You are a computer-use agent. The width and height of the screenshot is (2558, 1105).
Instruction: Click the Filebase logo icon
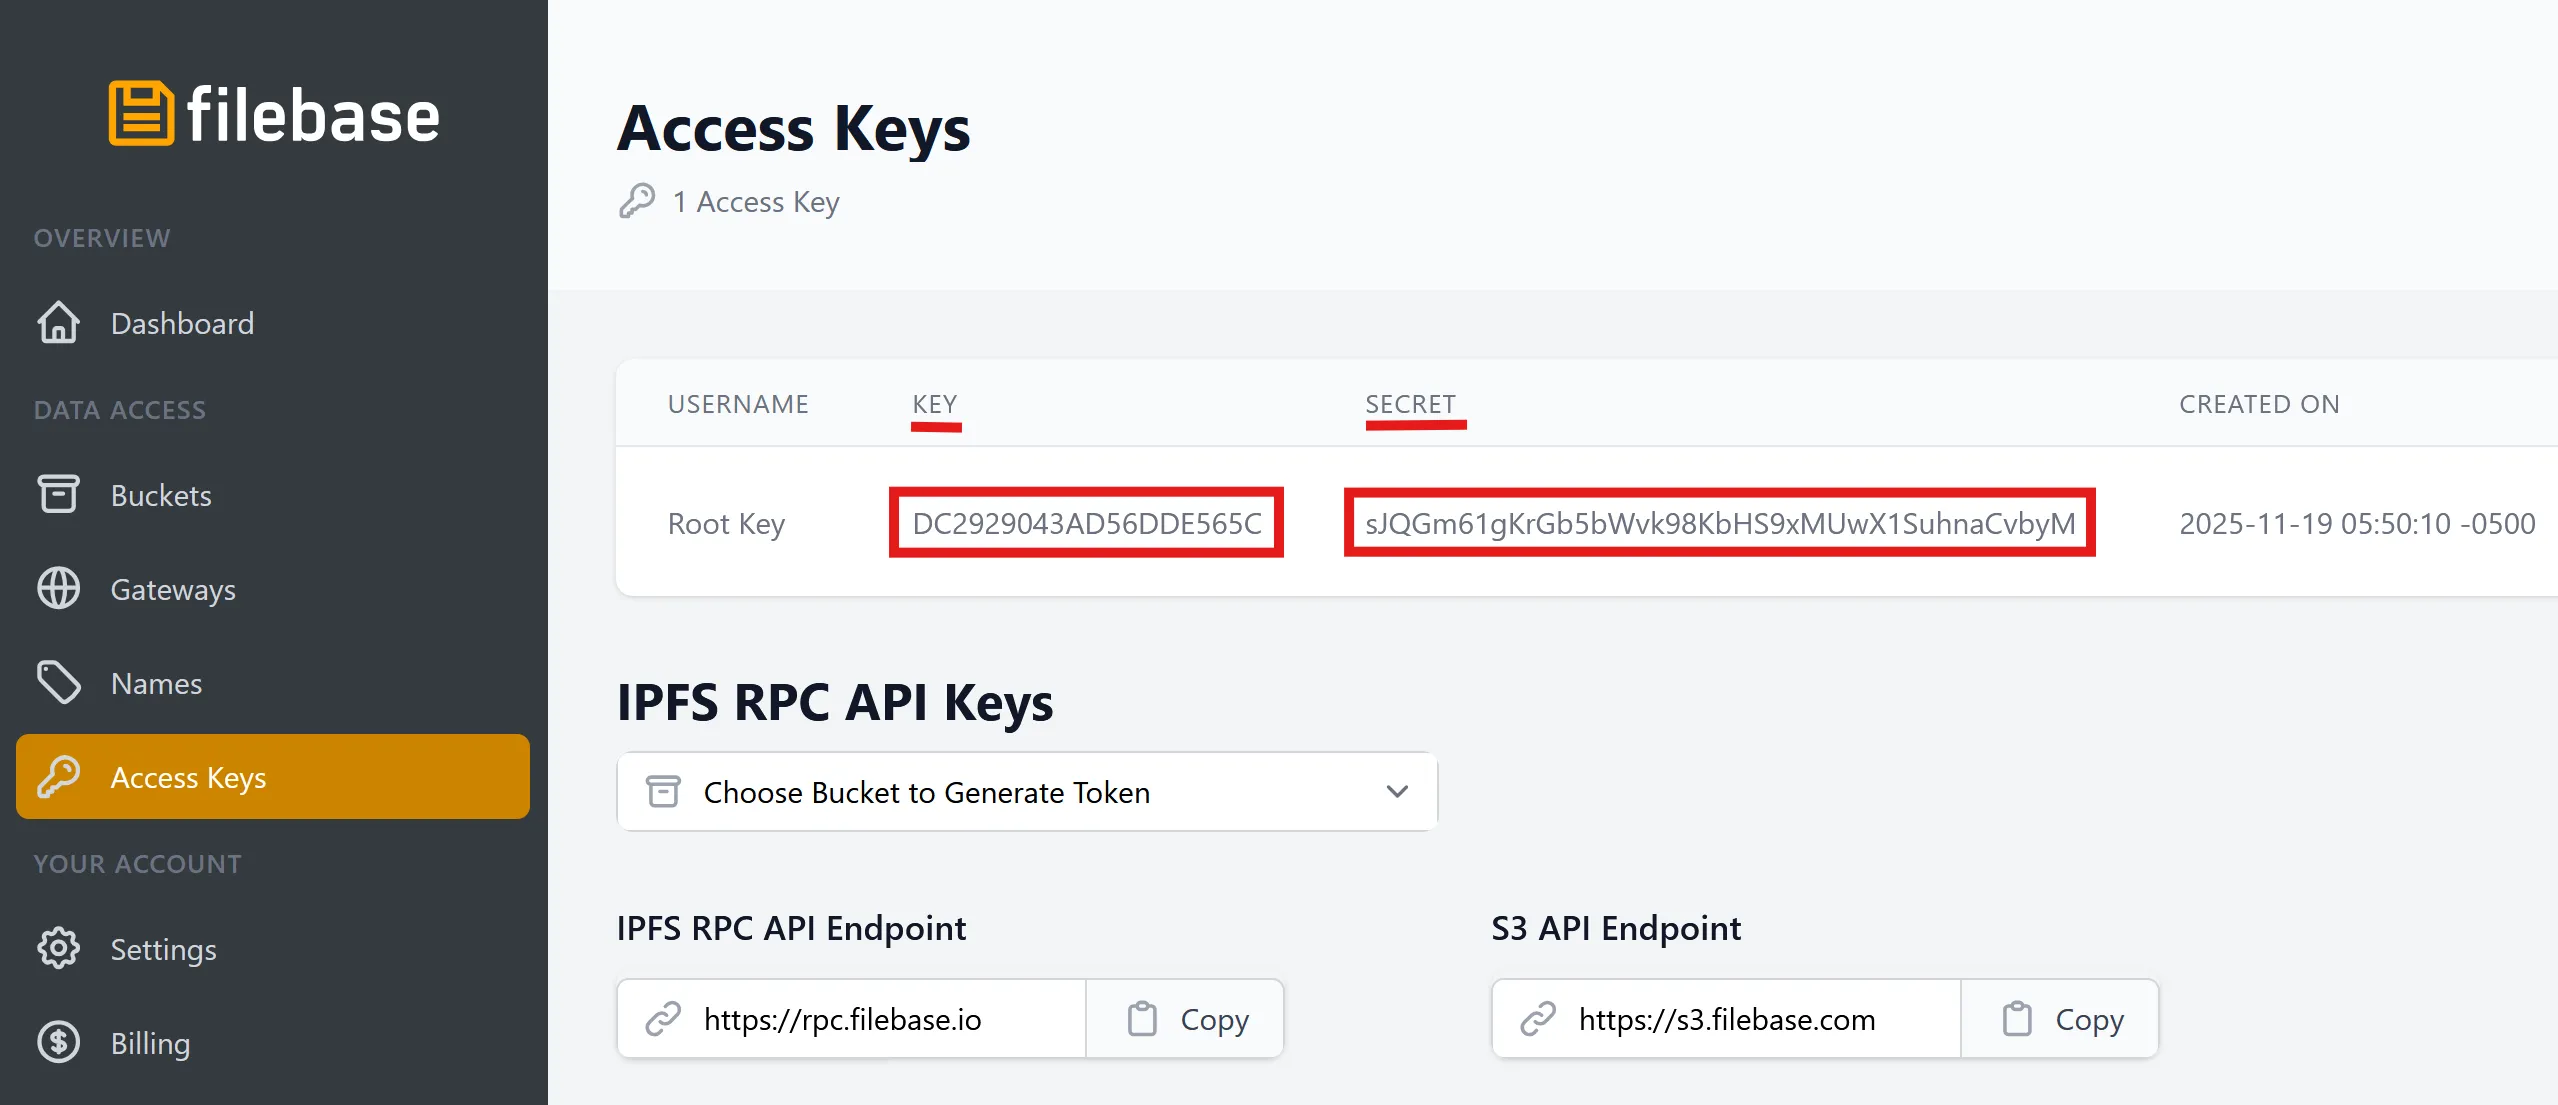141,114
